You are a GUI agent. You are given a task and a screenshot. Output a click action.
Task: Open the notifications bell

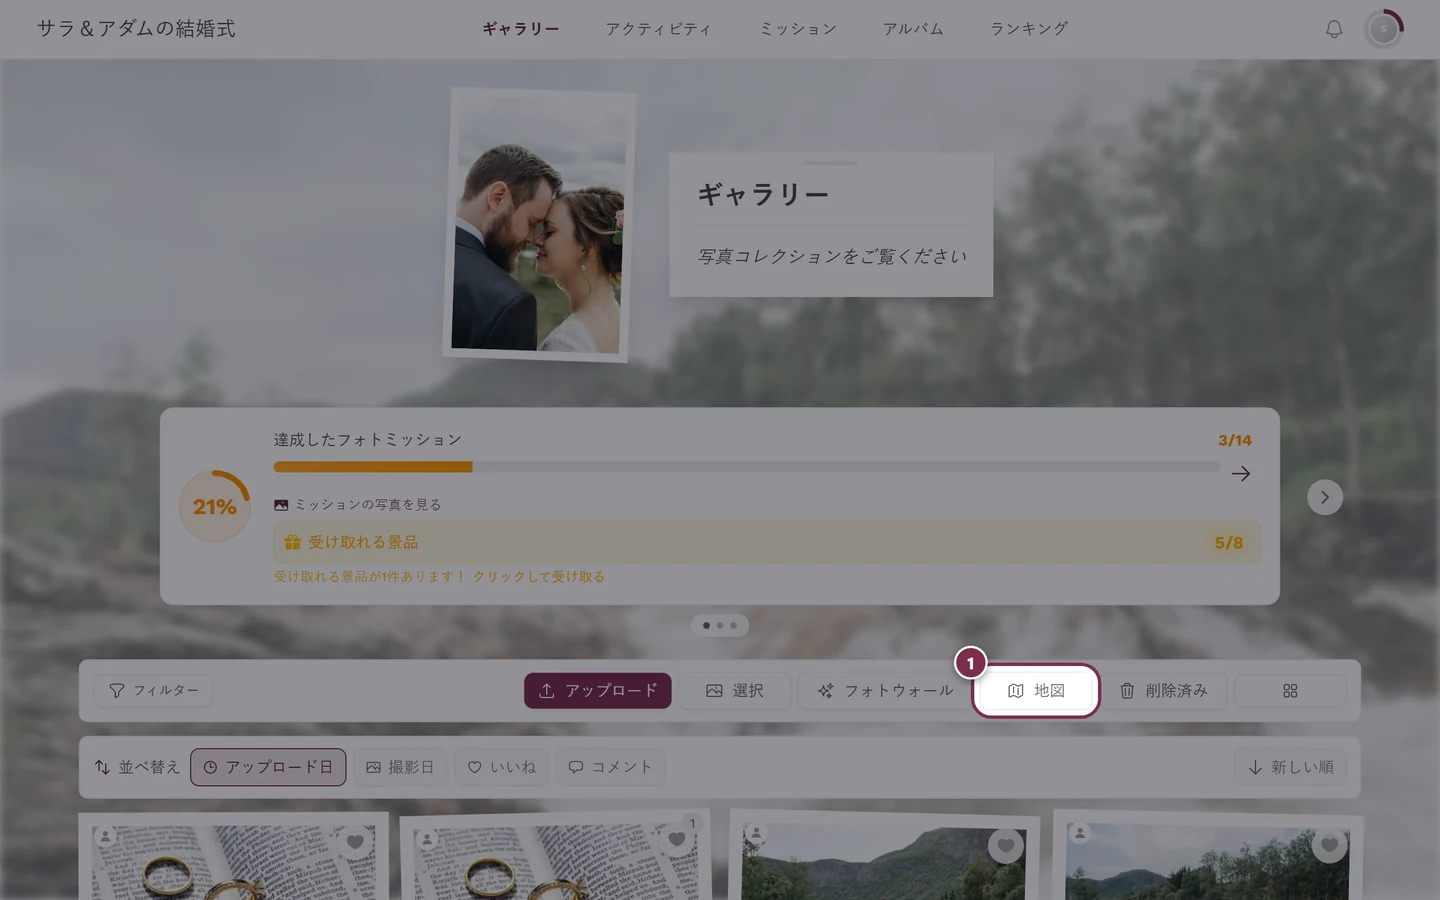pyautogui.click(x=1334, y=29)
